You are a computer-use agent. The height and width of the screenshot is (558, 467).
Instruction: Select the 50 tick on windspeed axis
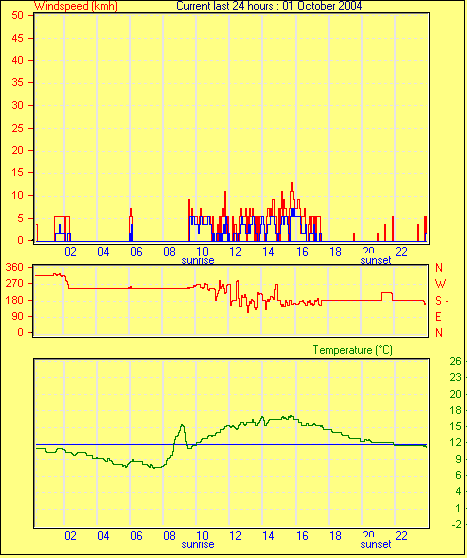click(x=17, y=15)
